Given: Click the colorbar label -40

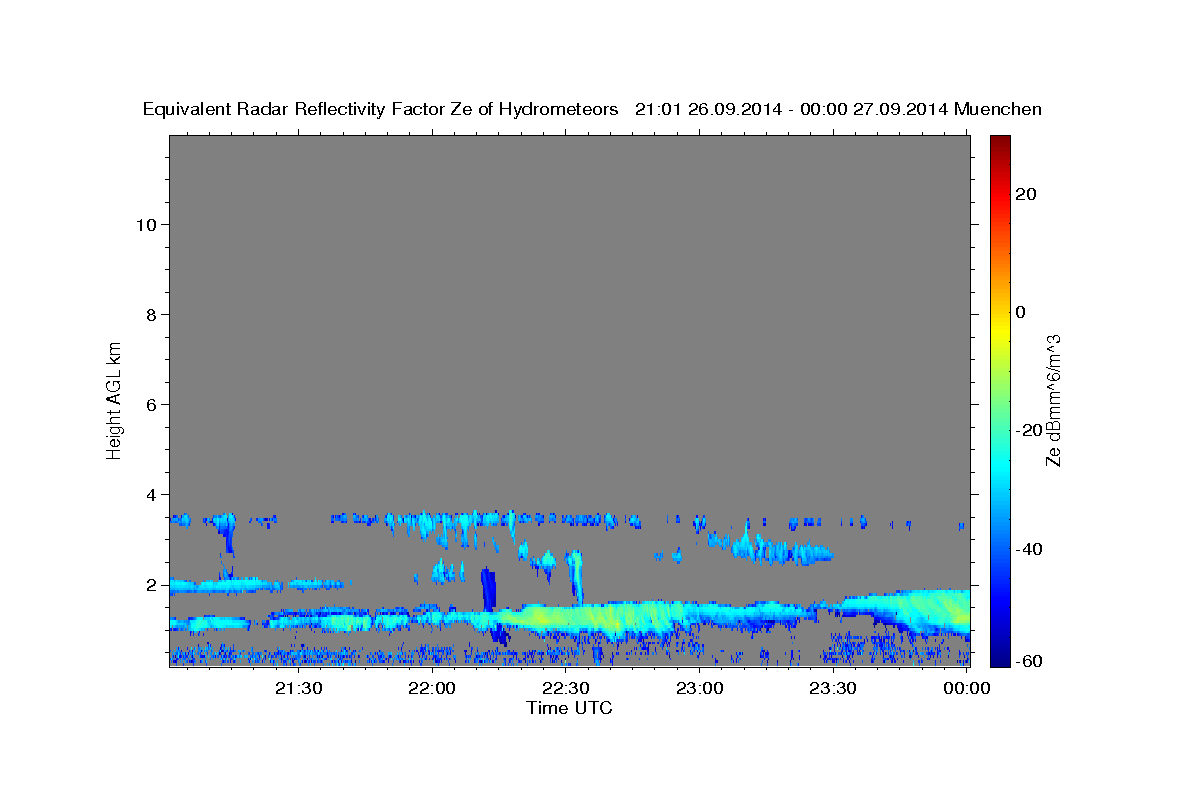Looking at the screenshot, I should pos(1029,549).
